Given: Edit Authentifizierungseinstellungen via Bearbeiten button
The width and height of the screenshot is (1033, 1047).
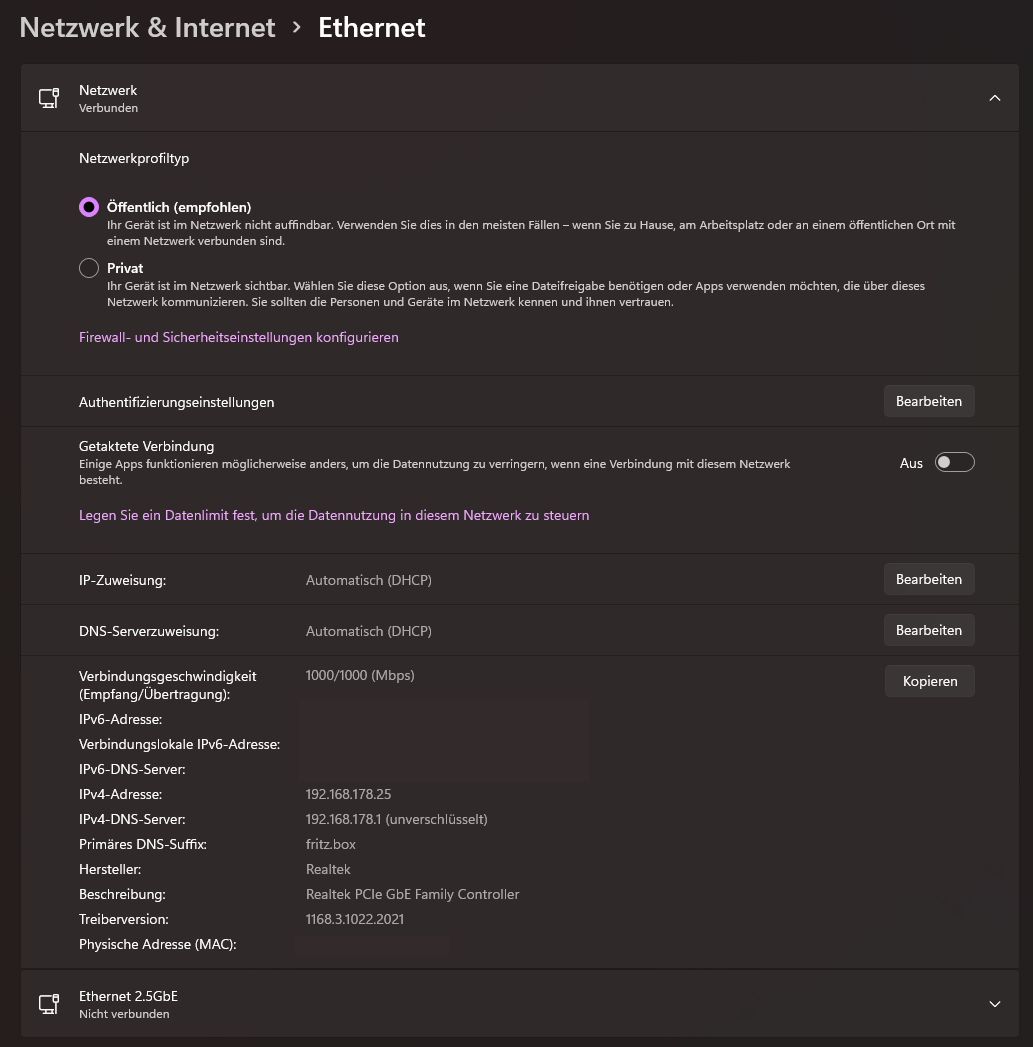Looking at the screenshot, I should pyautogui.click(x=928, y=401).
